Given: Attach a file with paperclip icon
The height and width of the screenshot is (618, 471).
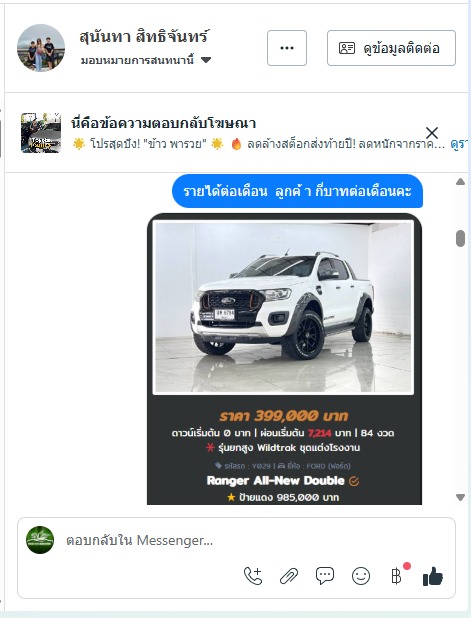Looking at the screenshot, I should tap(289, 576).
